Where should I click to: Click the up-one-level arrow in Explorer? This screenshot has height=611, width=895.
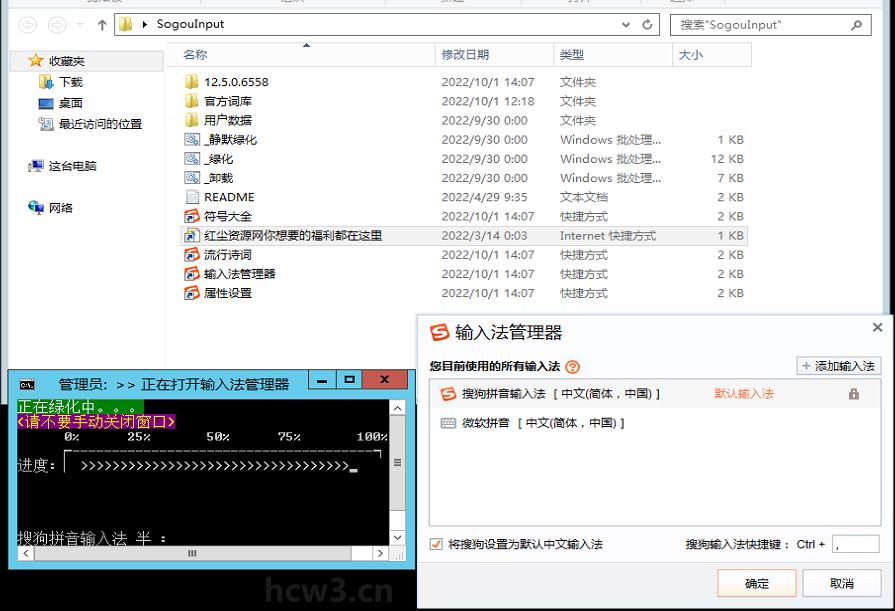coord(102,26)
